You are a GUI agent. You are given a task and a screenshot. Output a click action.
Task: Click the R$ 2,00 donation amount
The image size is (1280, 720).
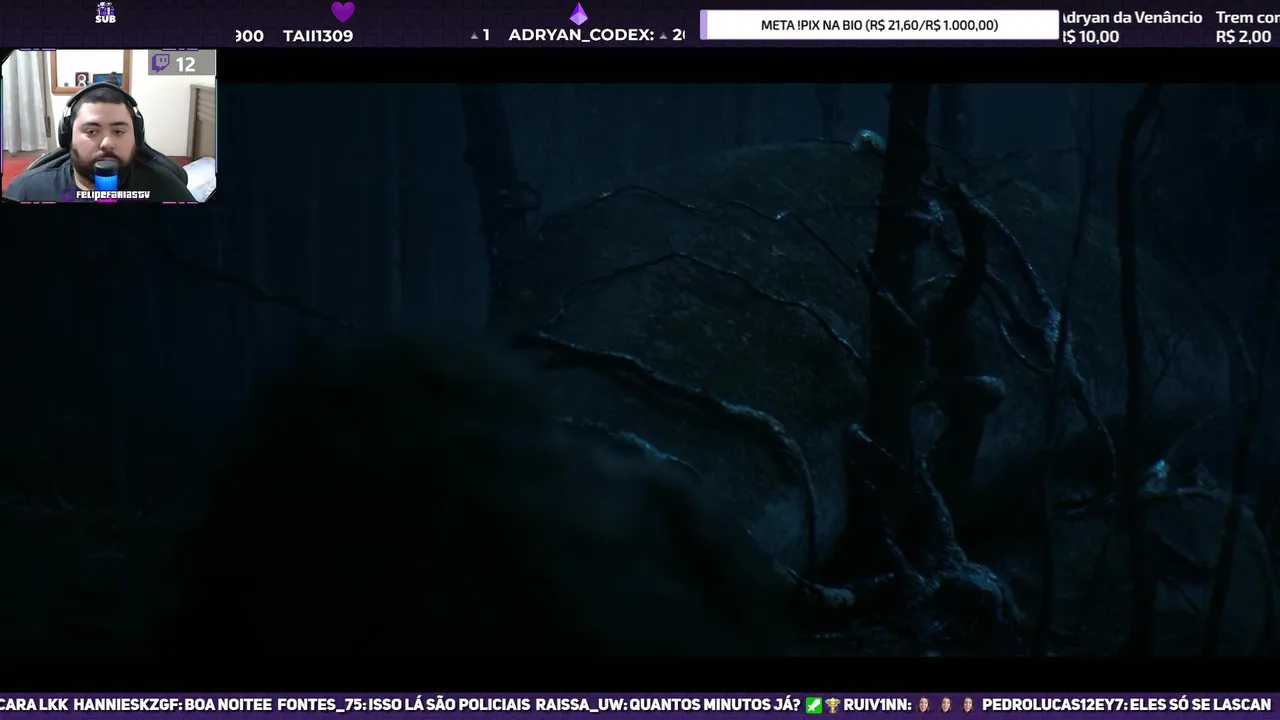pyautogui.click(x=1243, y=37)
